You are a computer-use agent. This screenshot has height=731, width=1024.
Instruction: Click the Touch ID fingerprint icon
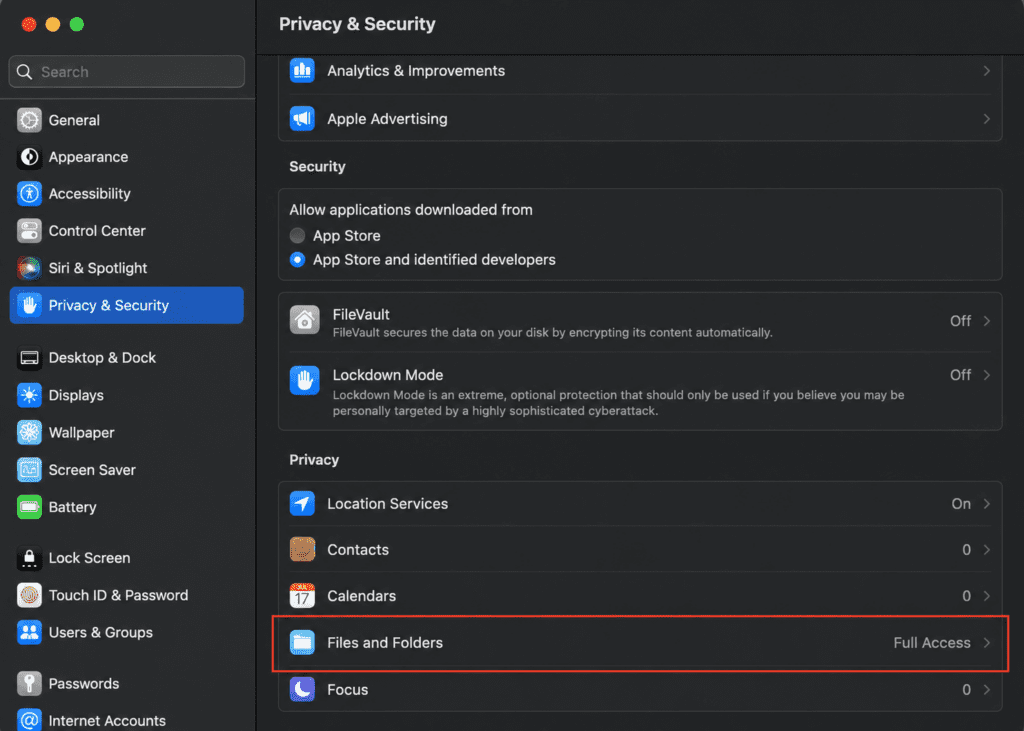[29, 595]
